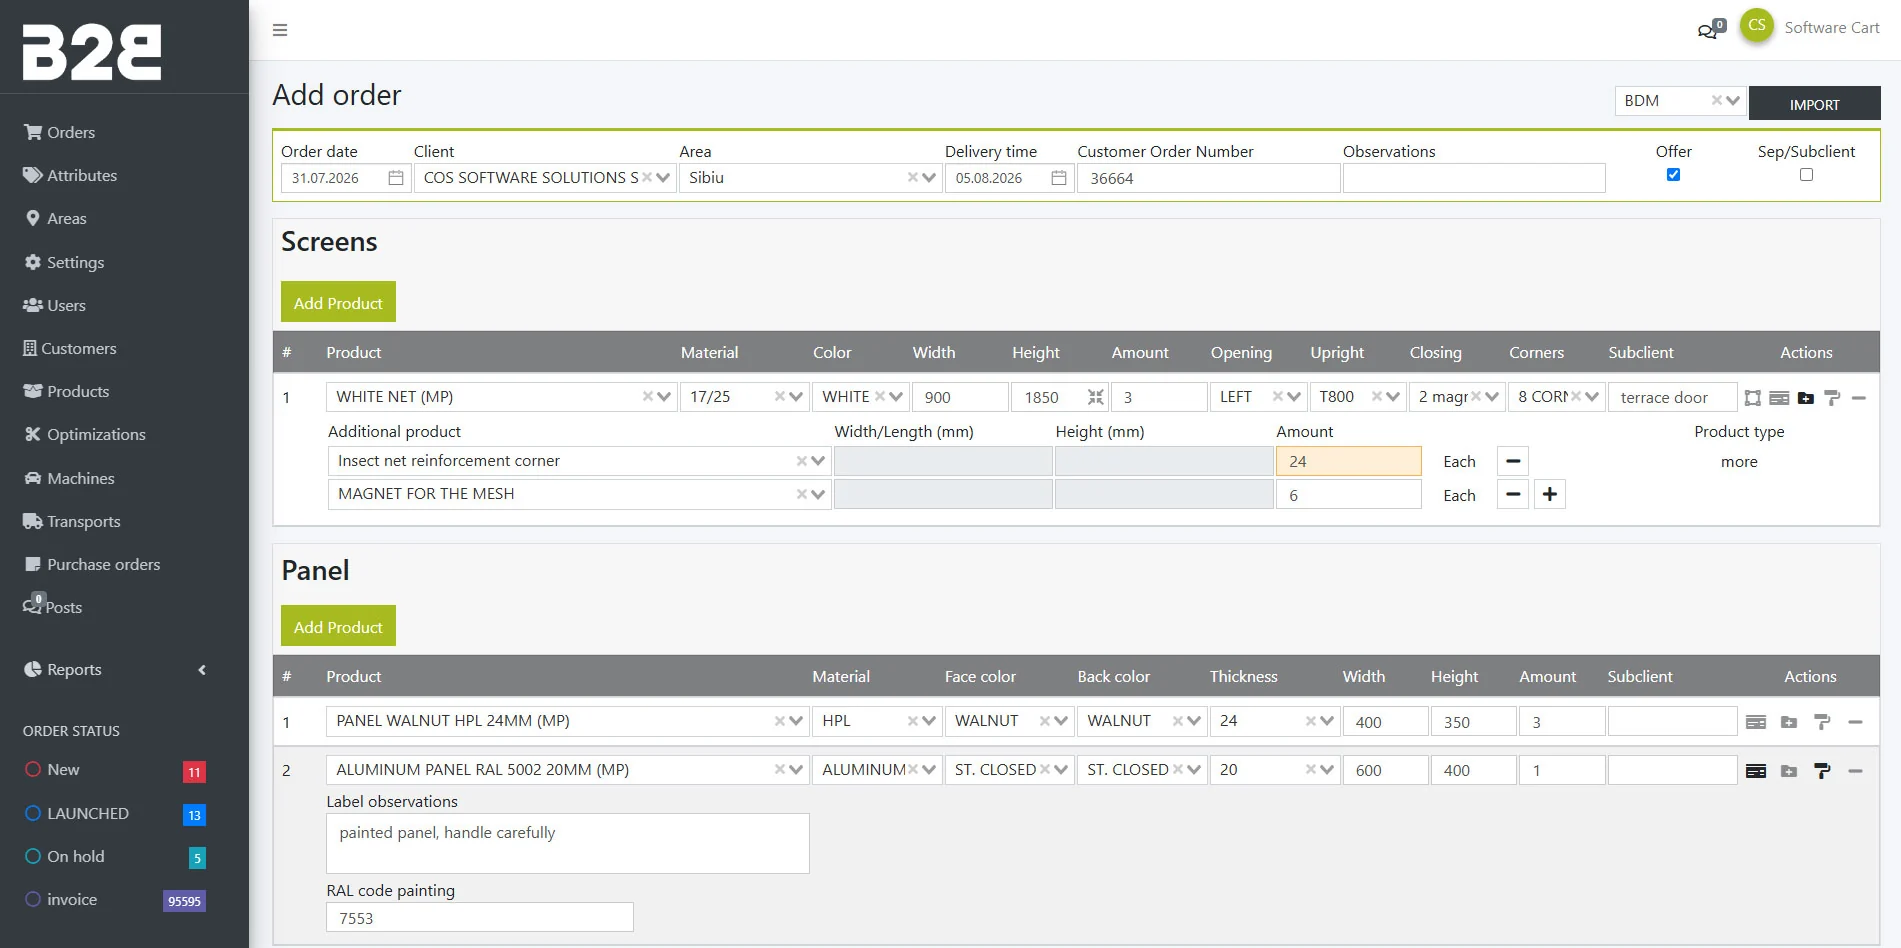This screenshot has height=948, width=1901.
Task: Toggle the hamburger sidebar menu icon
Action: [280, 30]
